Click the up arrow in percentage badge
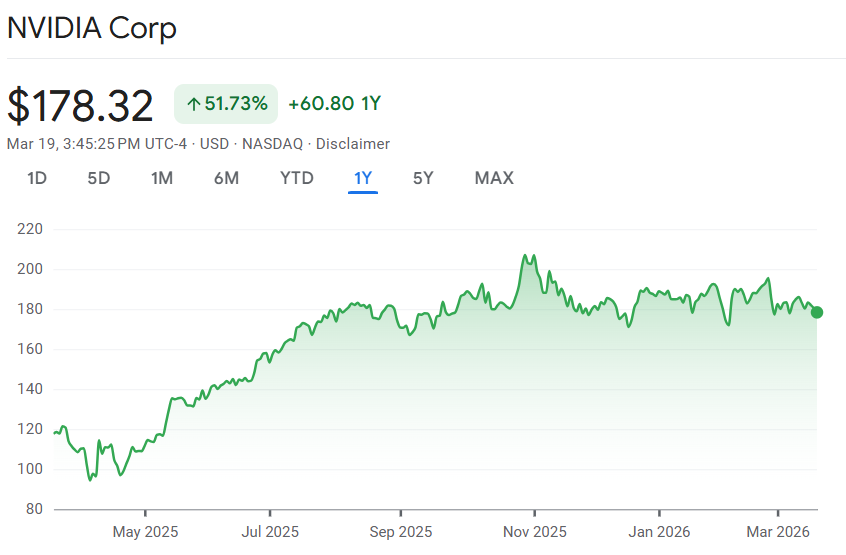Screen dimensions: 846x555 (194, 104)
